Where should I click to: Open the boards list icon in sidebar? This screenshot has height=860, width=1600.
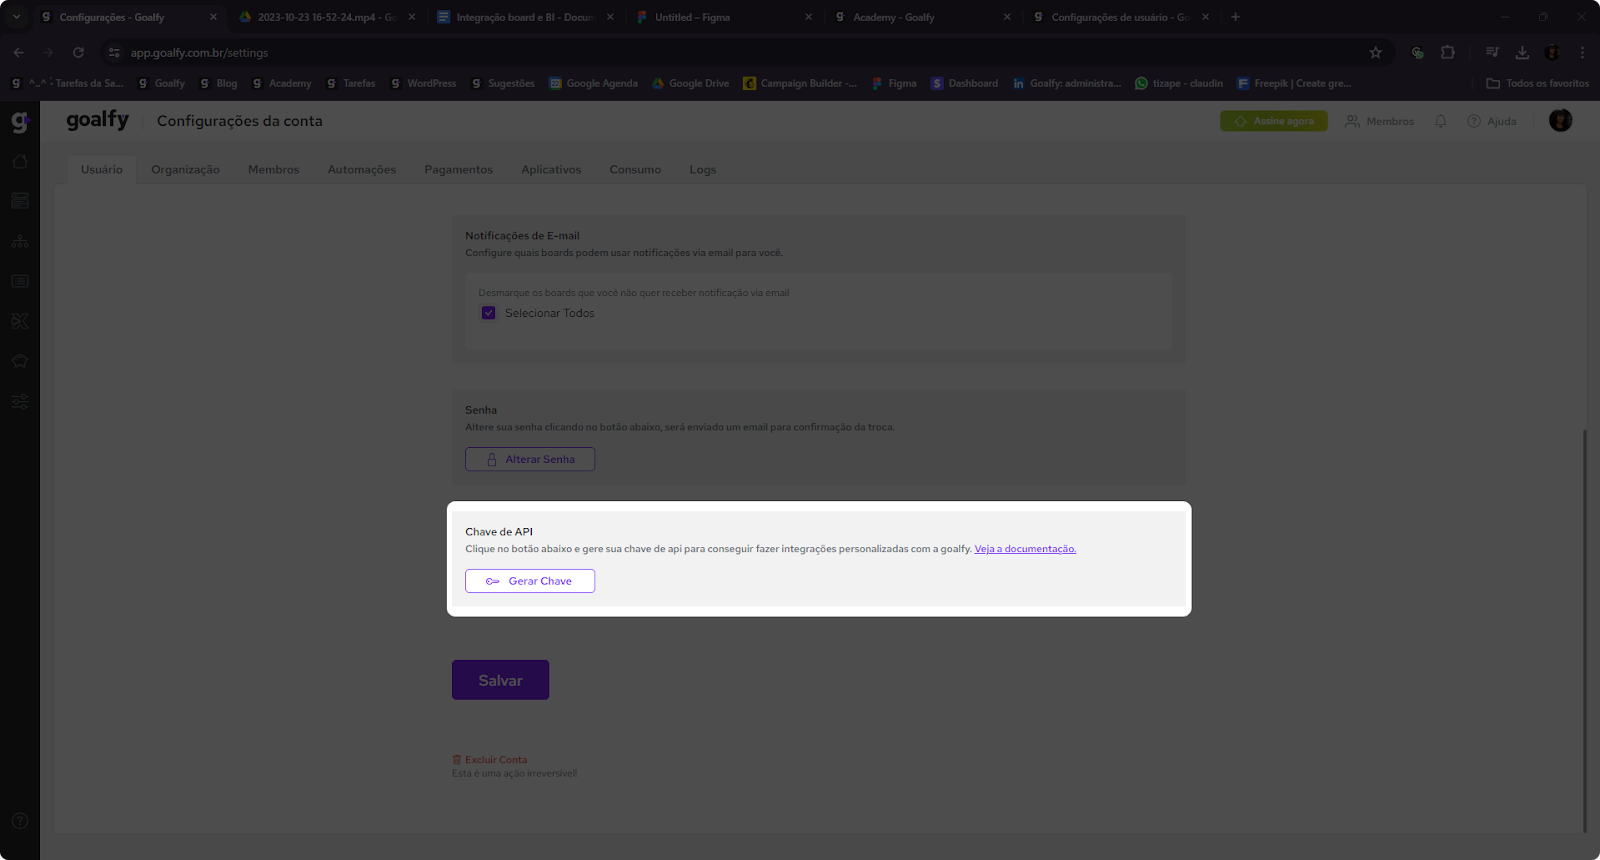[20, 201]
